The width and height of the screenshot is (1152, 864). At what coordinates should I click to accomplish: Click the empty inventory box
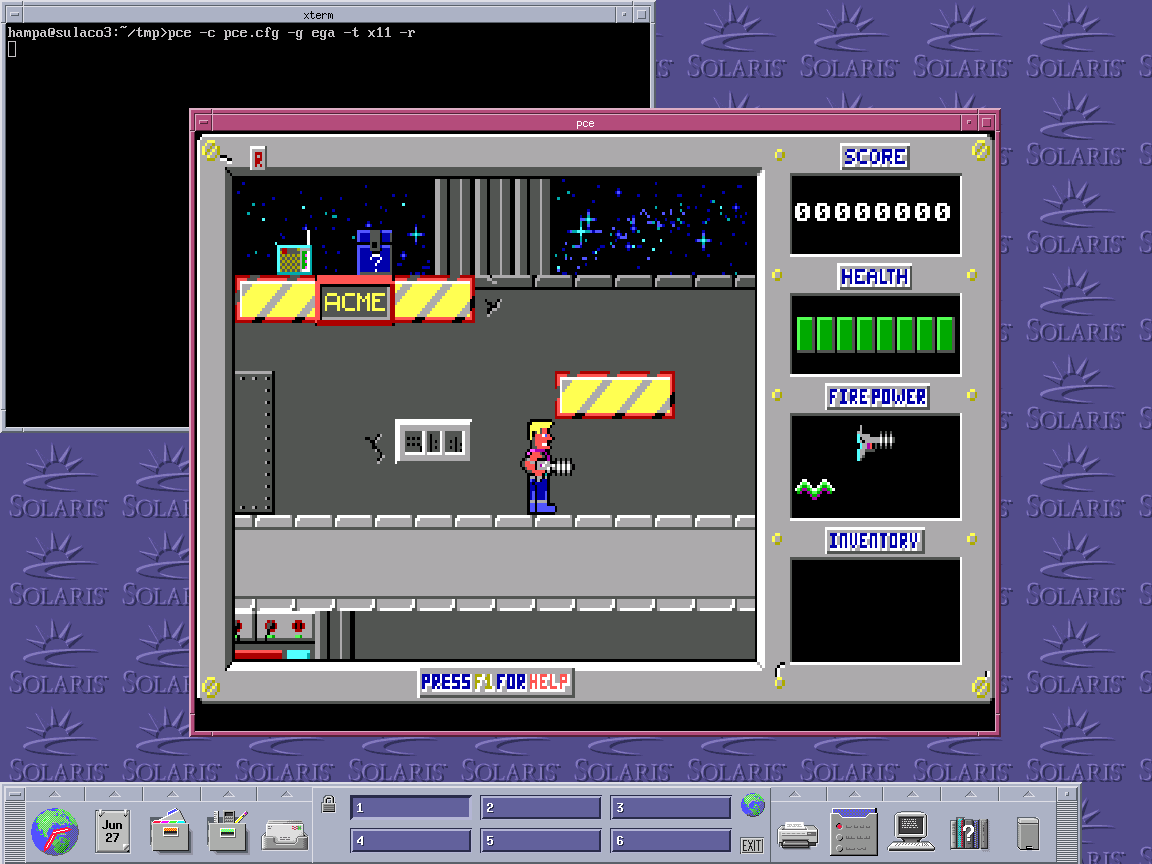pos(875,611)
